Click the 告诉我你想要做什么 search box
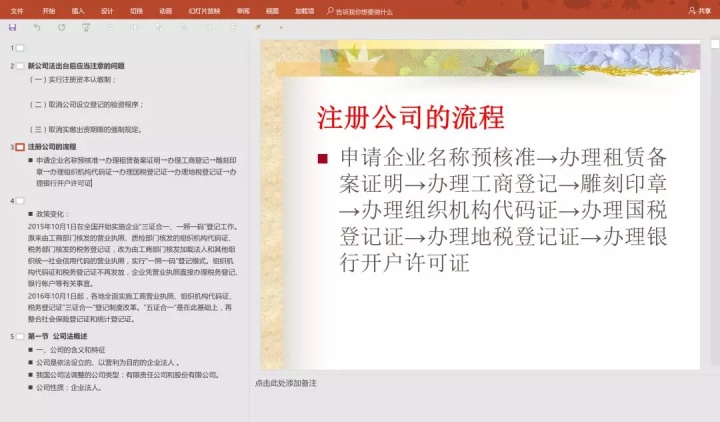Screen dimensions: 720x422 (360, 11)
